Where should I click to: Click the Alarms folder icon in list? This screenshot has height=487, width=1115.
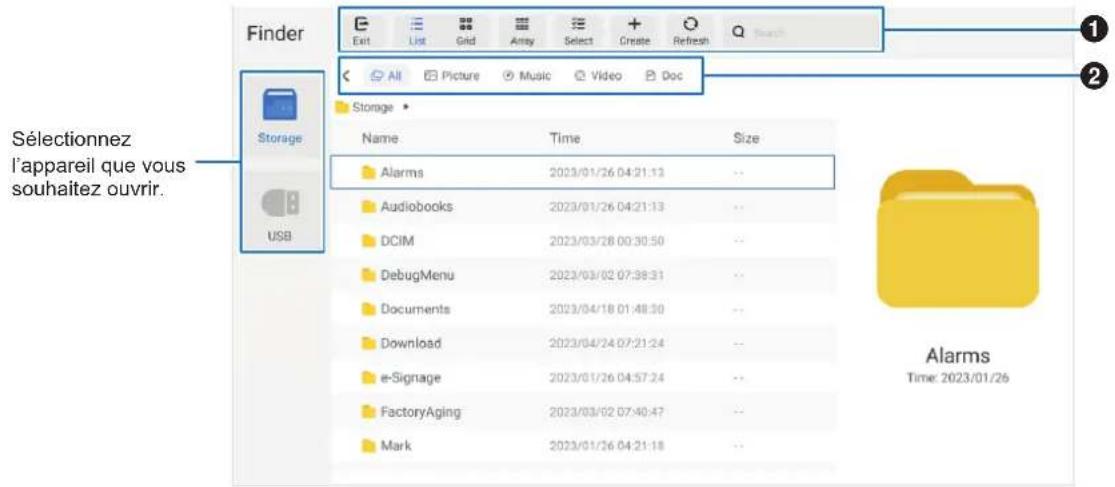[368, 172]
